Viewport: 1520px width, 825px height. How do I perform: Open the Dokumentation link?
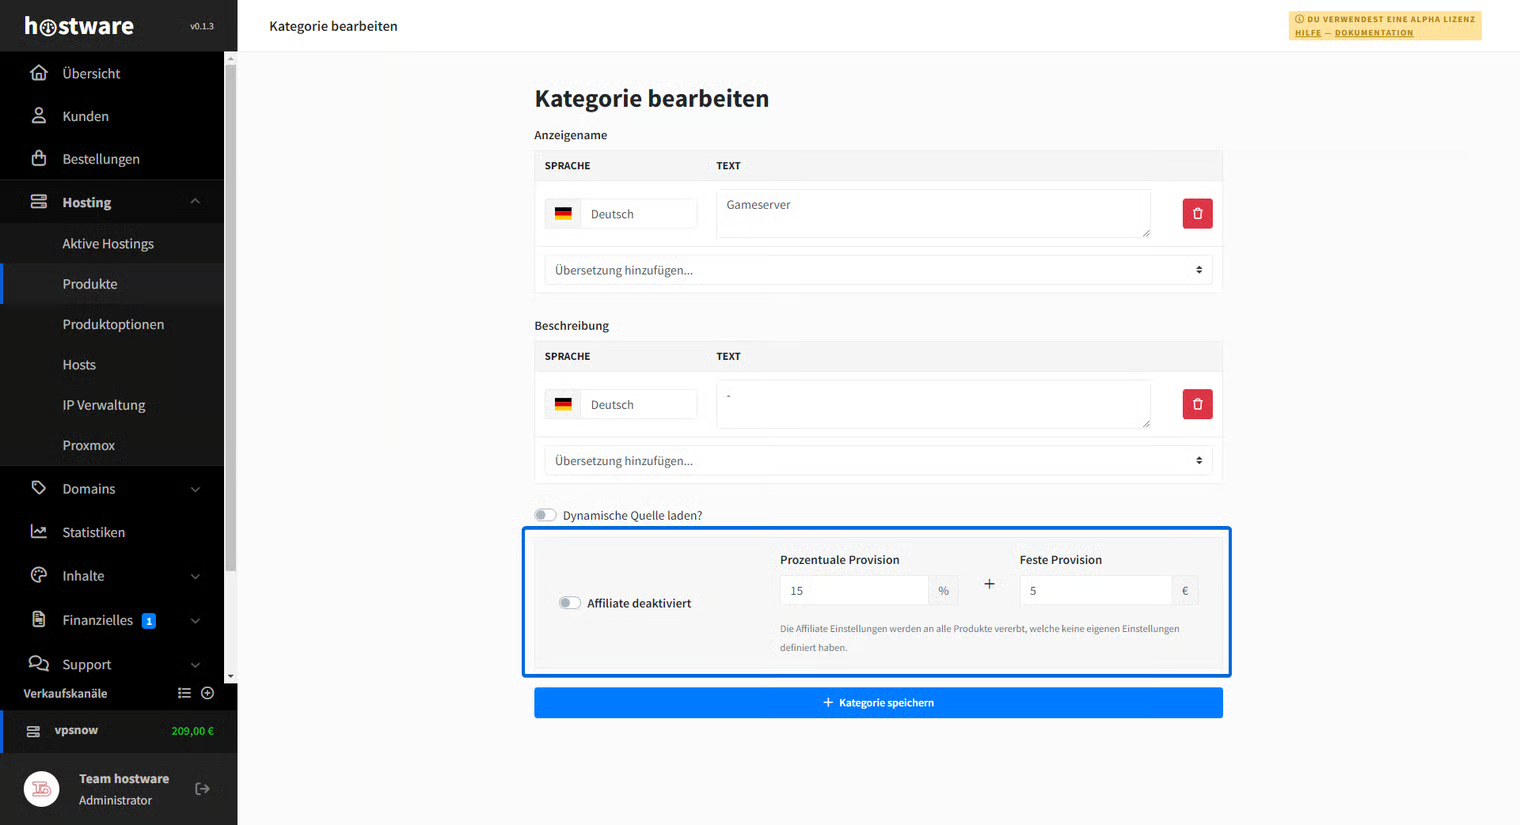coord(1374,33)
